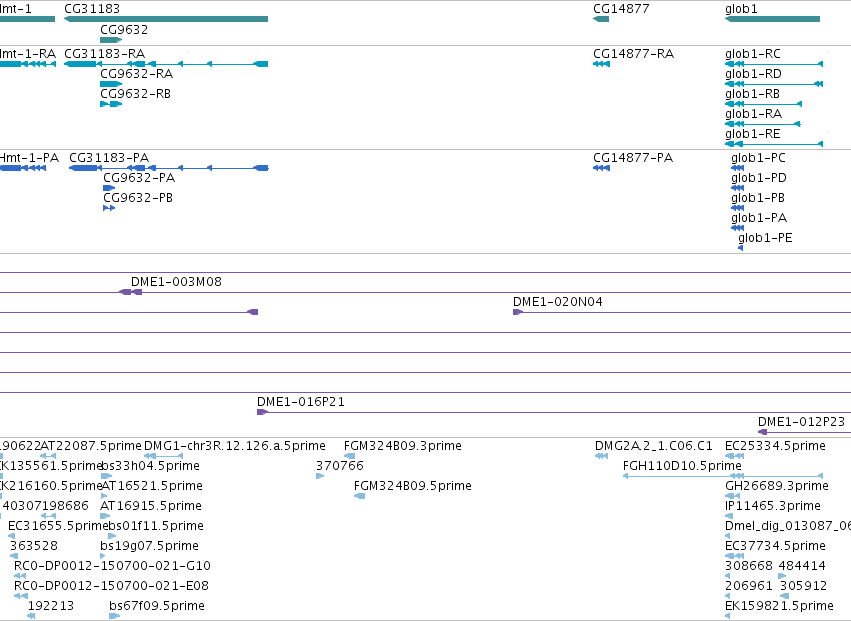
Task: Click the GH26689.3prime EST
Action: click(733, 496)
